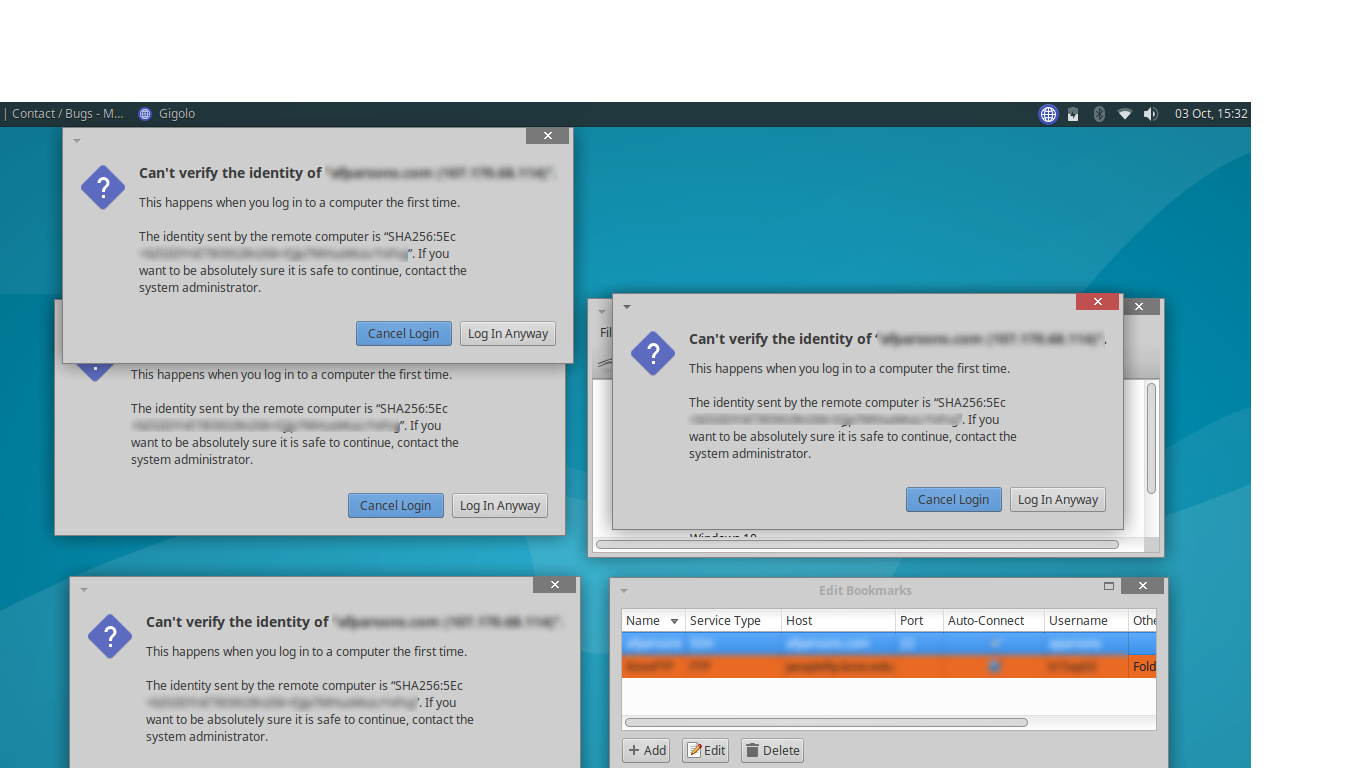Open window menu triangle of Edit Bookmarks titlebar
Image resolution: width=1366 pixels, height=768 pixels.
click(624, 591)
